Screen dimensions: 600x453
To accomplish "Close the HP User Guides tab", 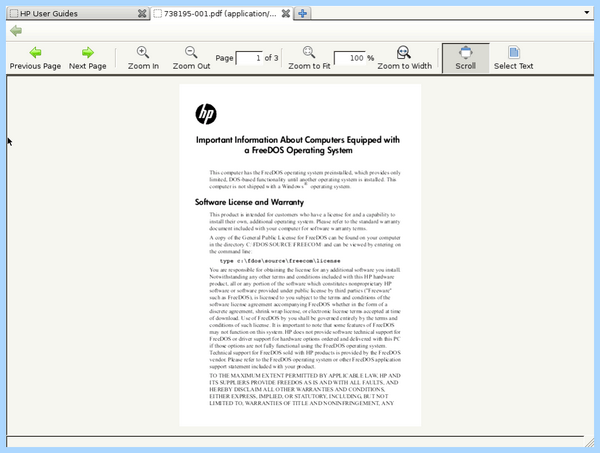I will pos(142,13).
